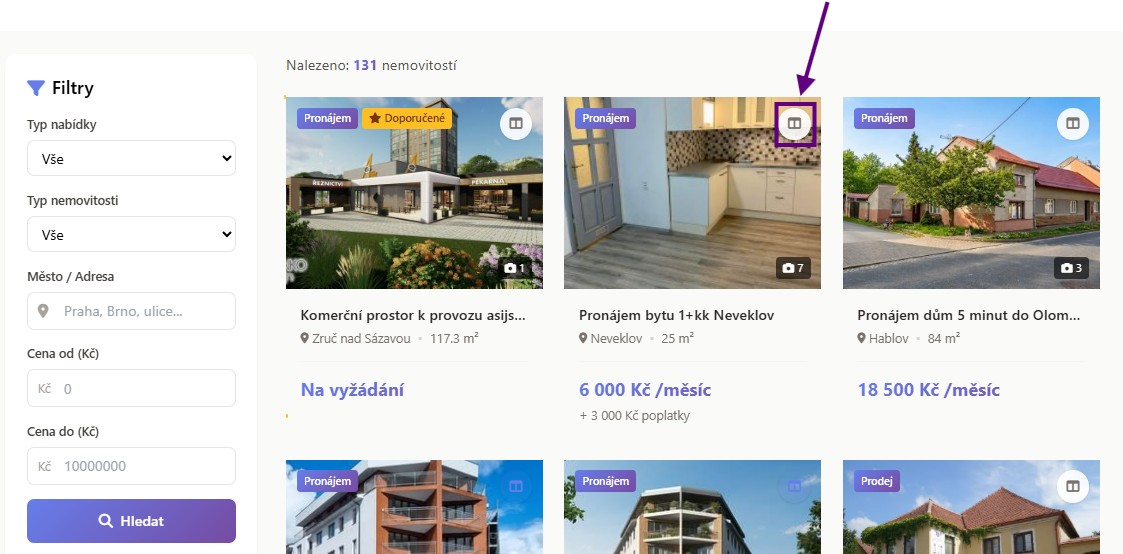This screenshot has width=1123, height=554.
Task: Click the Město / Adresa input field
Action: pyautogui.click(x=131, y=311)
